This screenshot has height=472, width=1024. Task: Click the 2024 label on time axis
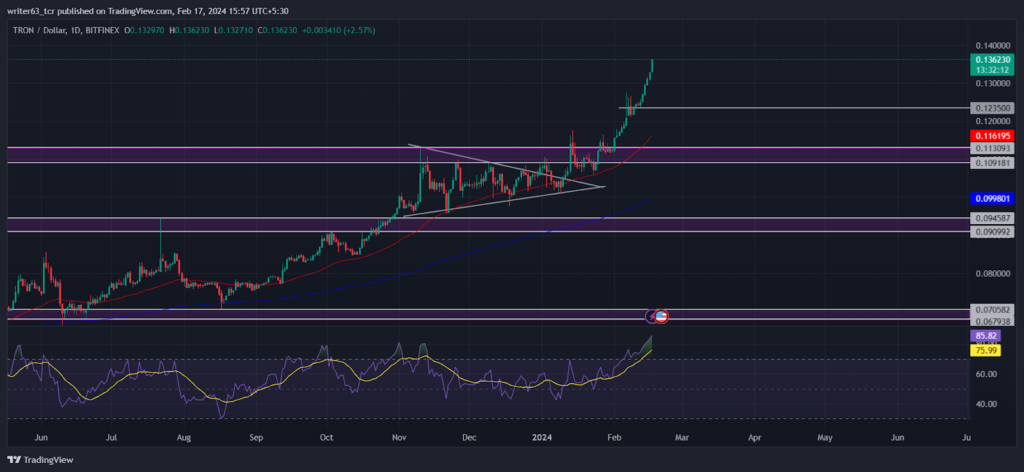(541, 437)
